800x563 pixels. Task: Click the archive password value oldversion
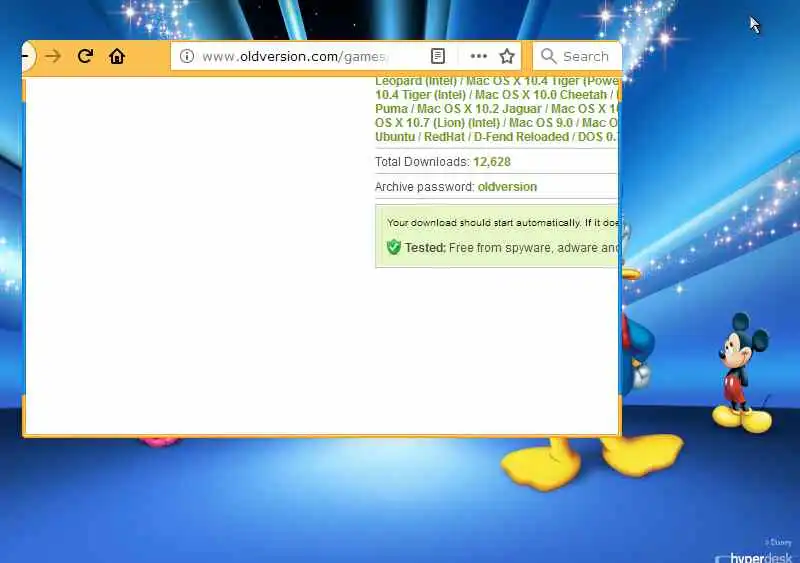coord(507,187)
